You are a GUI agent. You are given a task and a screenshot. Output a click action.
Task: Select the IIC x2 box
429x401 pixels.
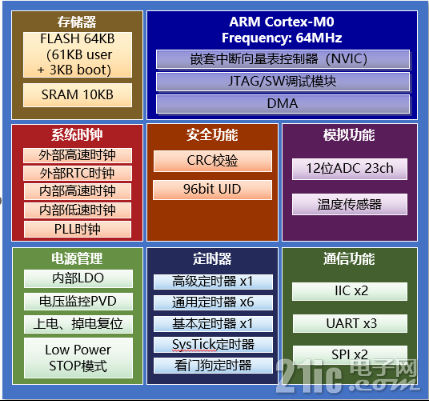[x=350, y=291]
